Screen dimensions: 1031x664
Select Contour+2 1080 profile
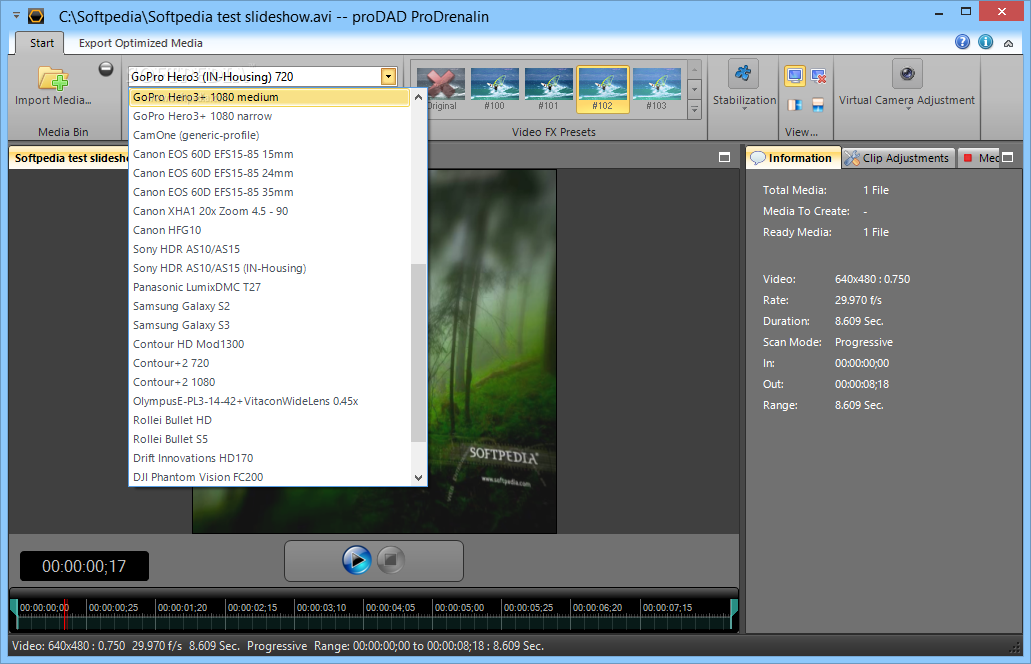tap(269, 383)
